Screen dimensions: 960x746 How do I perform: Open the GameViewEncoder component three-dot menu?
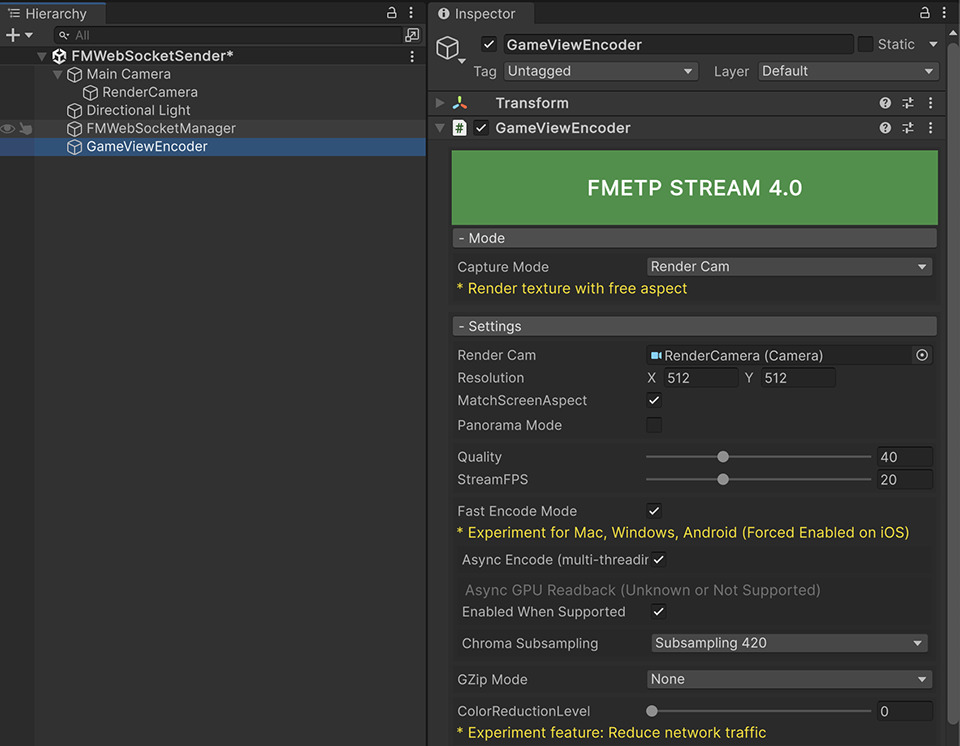(930, 127)
